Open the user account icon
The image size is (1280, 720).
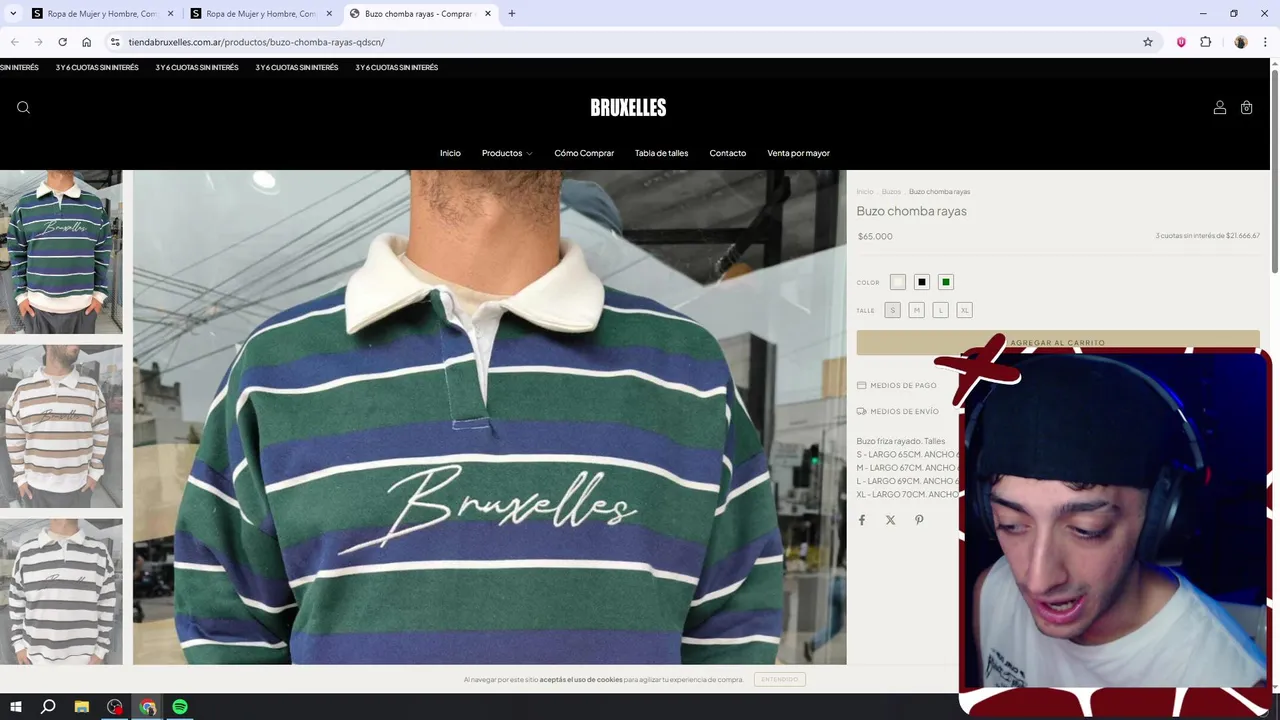click(x=1219, y=108)
